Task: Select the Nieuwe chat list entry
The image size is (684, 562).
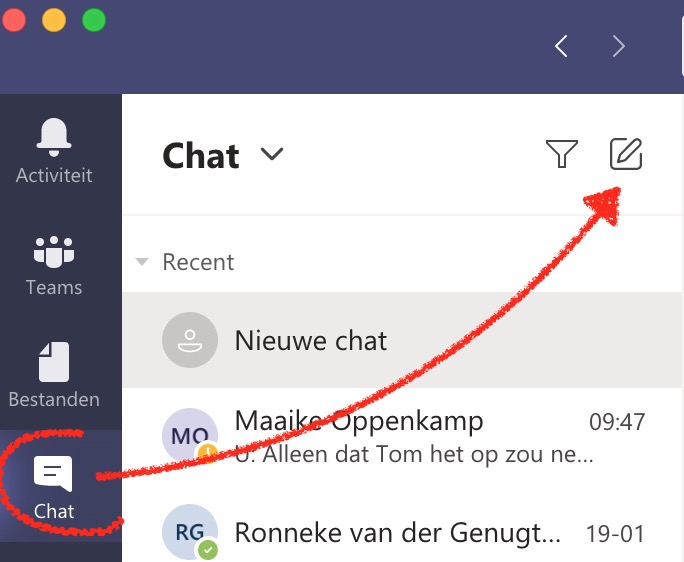Action: click(x=402, y=340)
